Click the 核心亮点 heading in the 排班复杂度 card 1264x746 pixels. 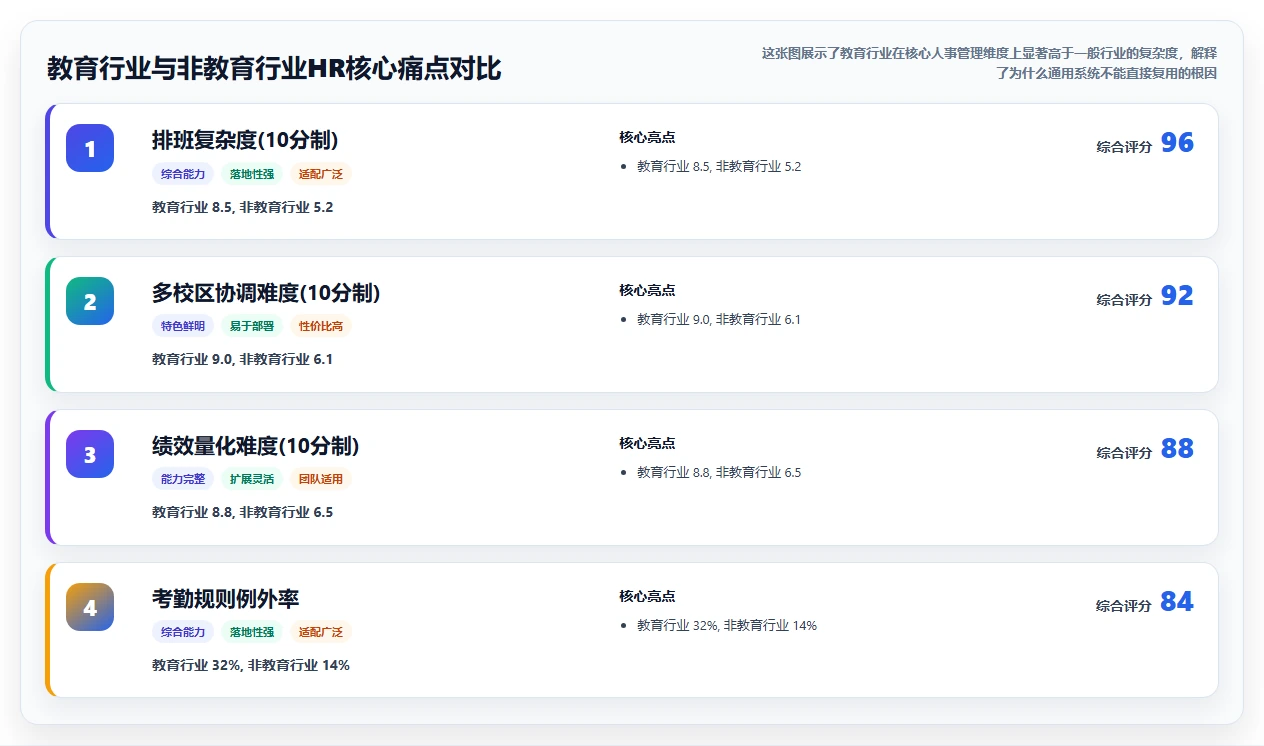click(x=647, y=137)
